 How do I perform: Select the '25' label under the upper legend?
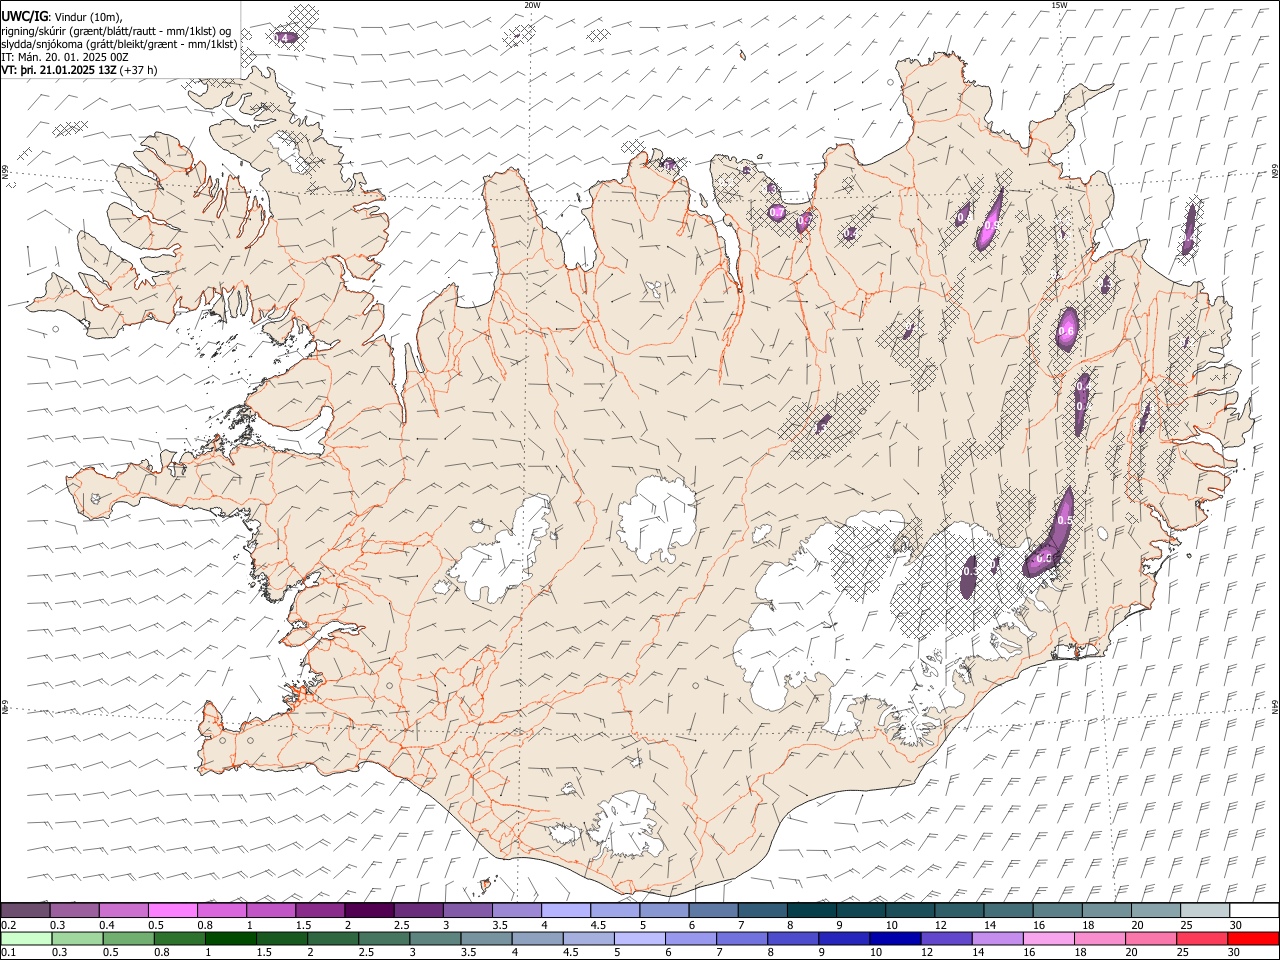click(x=1186, y=925)
